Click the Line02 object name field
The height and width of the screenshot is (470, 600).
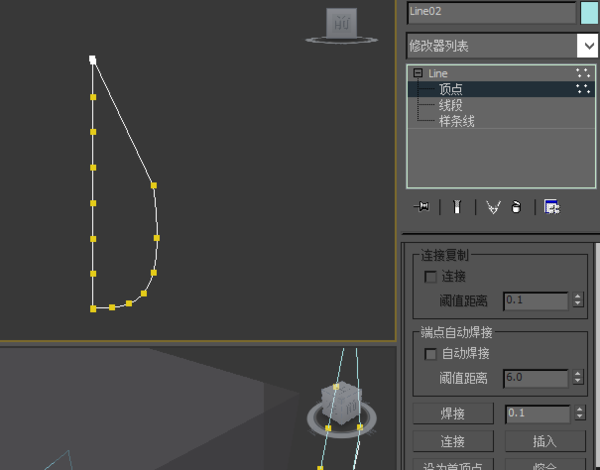[491, 12]
